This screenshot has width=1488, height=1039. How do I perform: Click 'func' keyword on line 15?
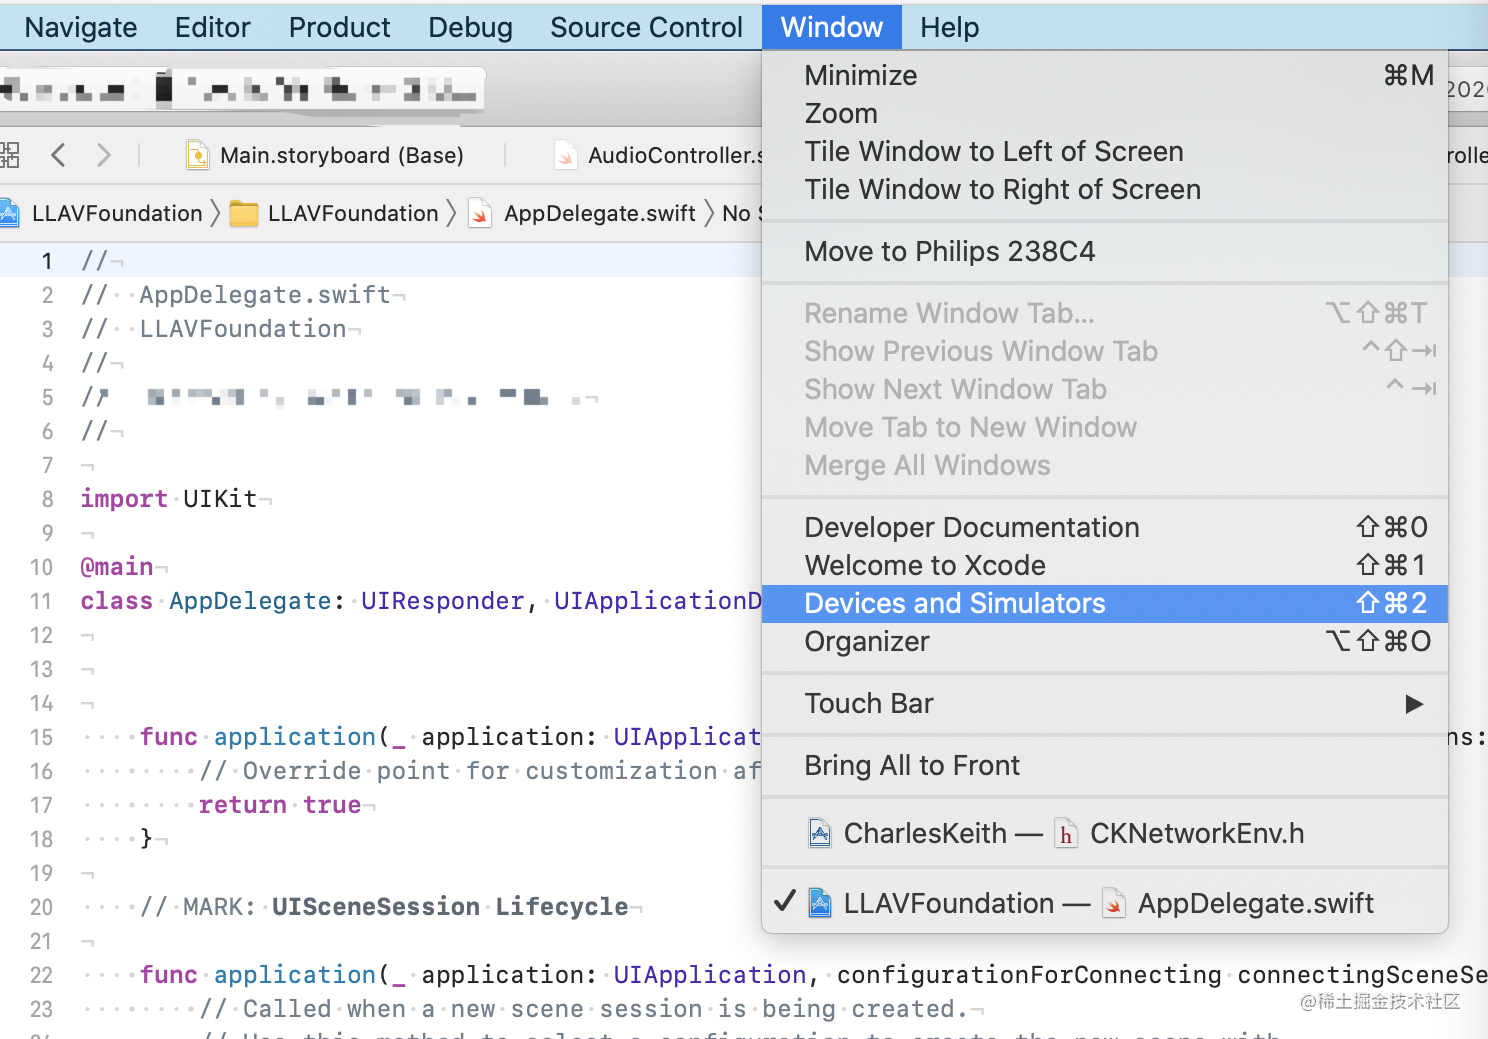pyautogui.click(x=169, y=737)
